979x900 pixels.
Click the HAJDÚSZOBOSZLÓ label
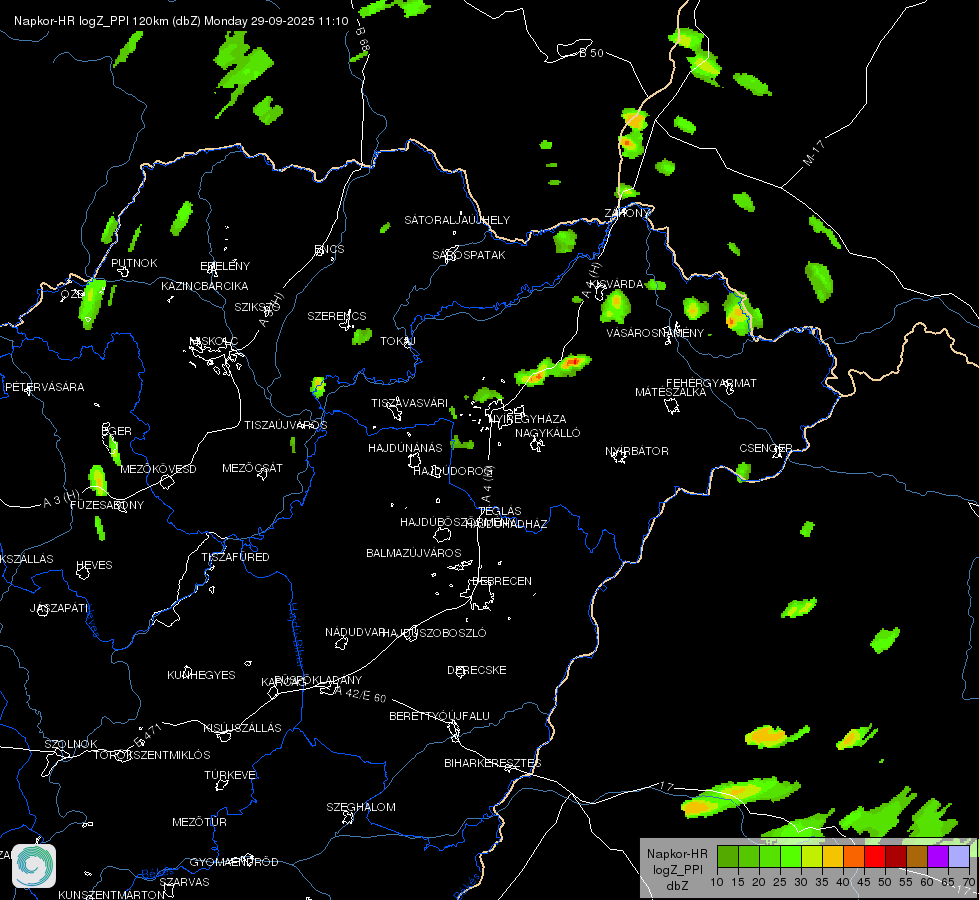(434, 633)
